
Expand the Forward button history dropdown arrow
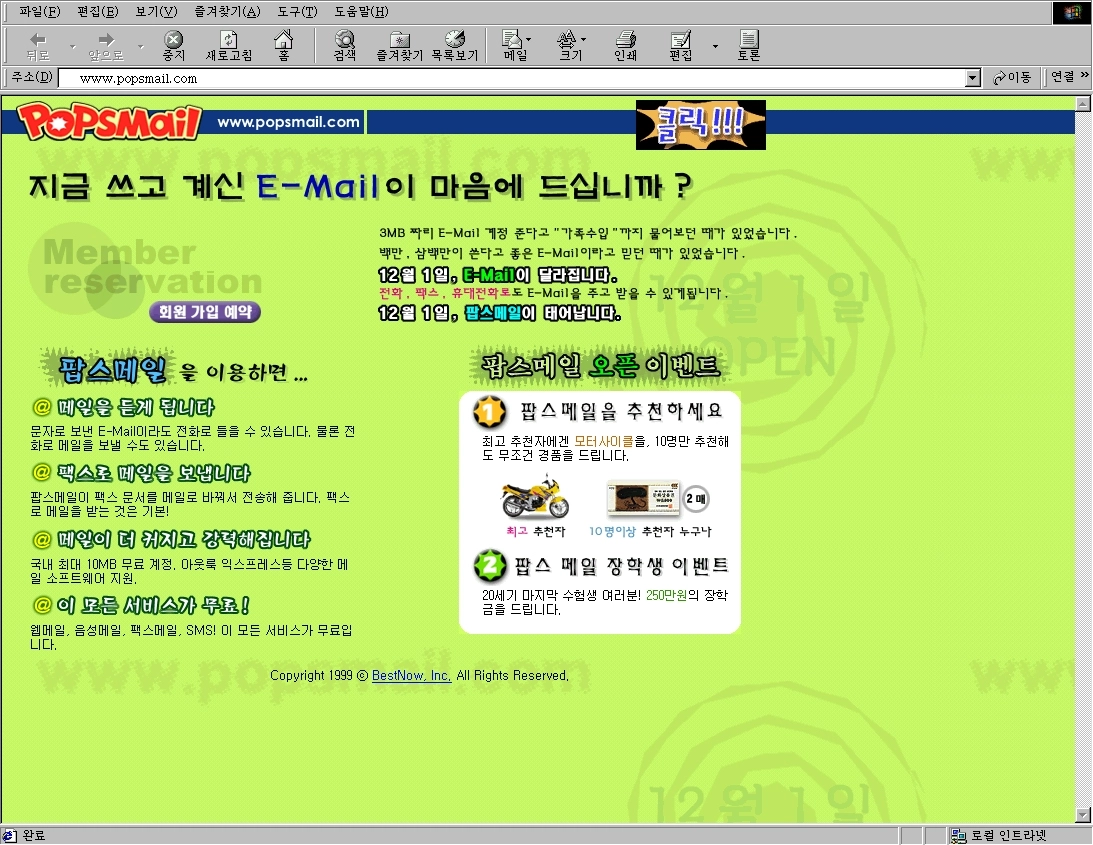point(141,47)
